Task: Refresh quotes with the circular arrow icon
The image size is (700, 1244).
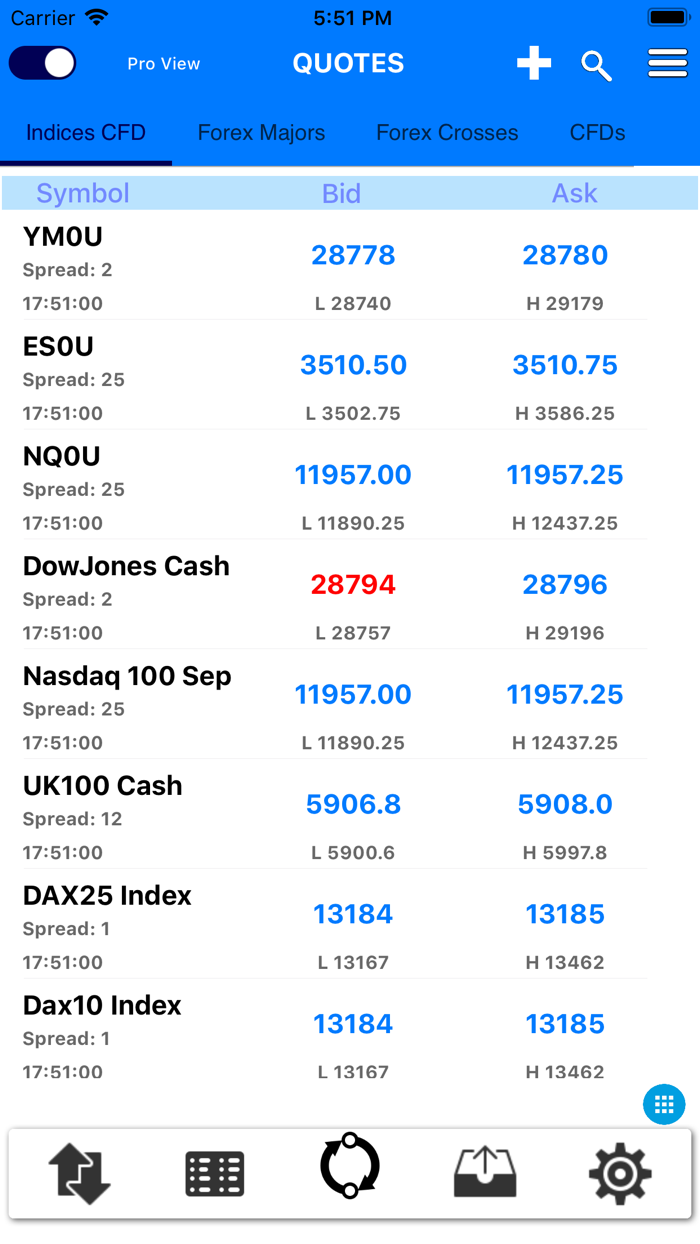Action: pos(349,1173)
